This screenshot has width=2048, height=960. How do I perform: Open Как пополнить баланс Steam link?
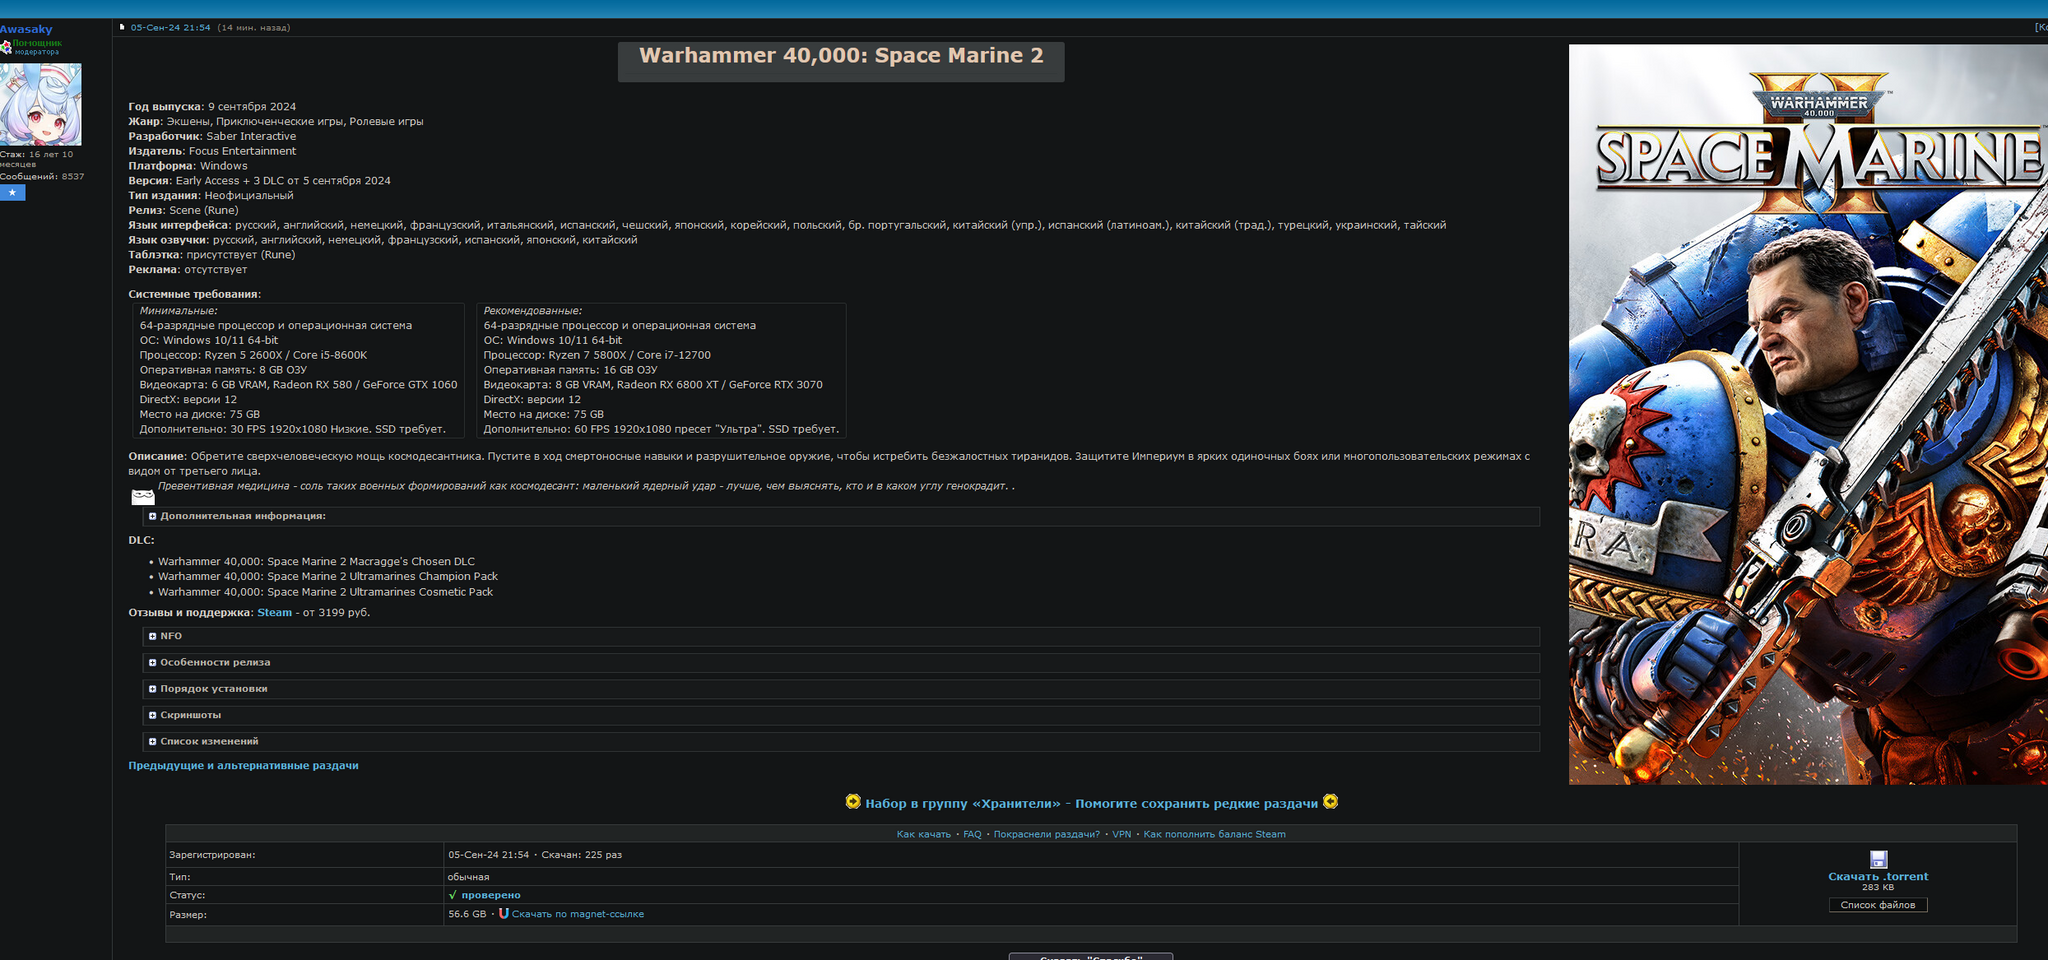[x=1215, y=834]
